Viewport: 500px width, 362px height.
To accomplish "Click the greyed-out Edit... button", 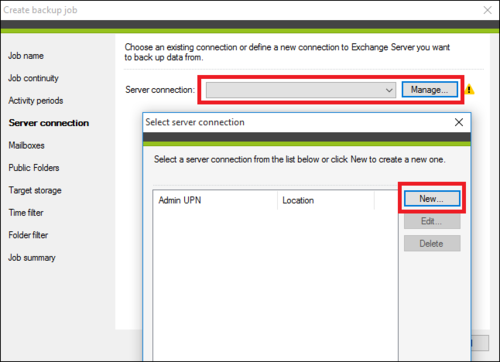I will [x=432, y=221].
